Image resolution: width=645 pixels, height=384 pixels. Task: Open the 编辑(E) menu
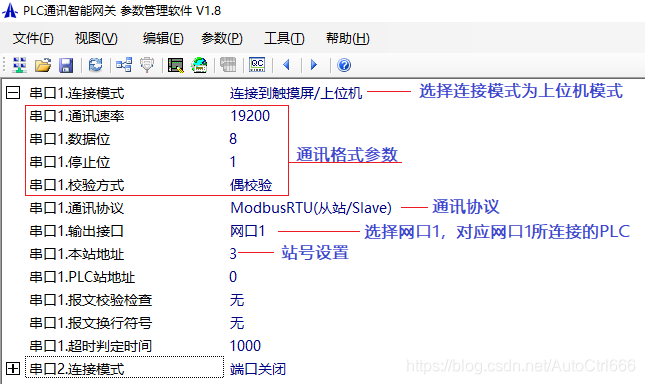[x=163, y=38]
